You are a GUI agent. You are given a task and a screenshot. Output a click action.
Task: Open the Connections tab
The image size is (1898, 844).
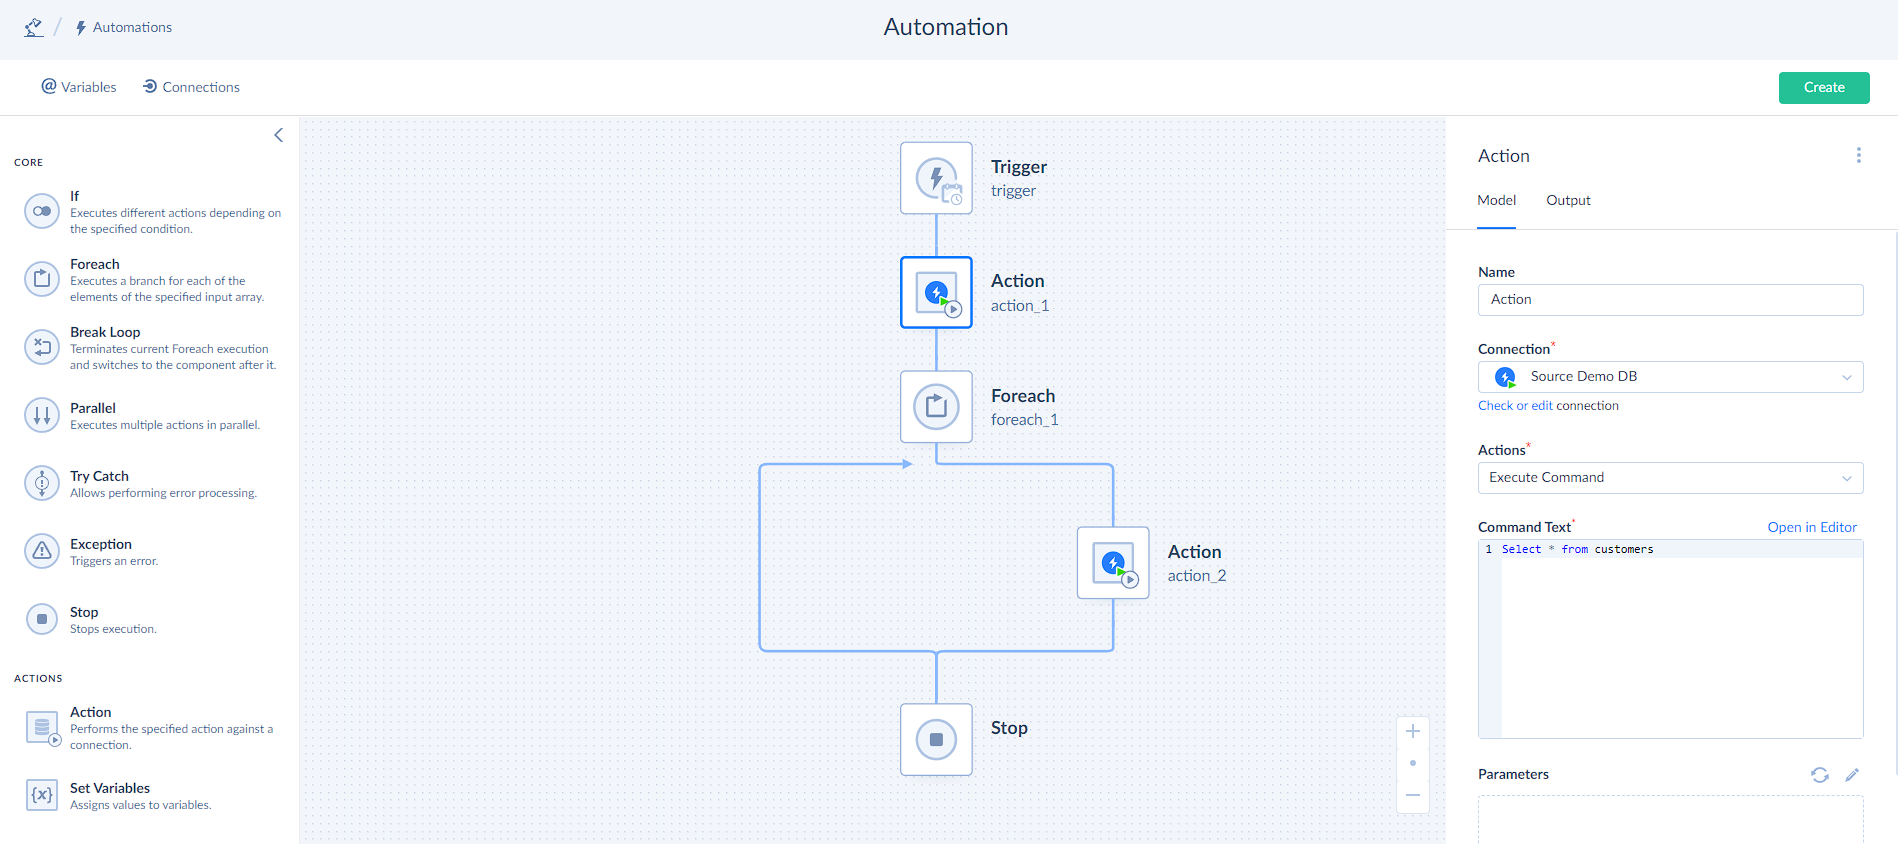pyautogui.click(x=191, y=87)
